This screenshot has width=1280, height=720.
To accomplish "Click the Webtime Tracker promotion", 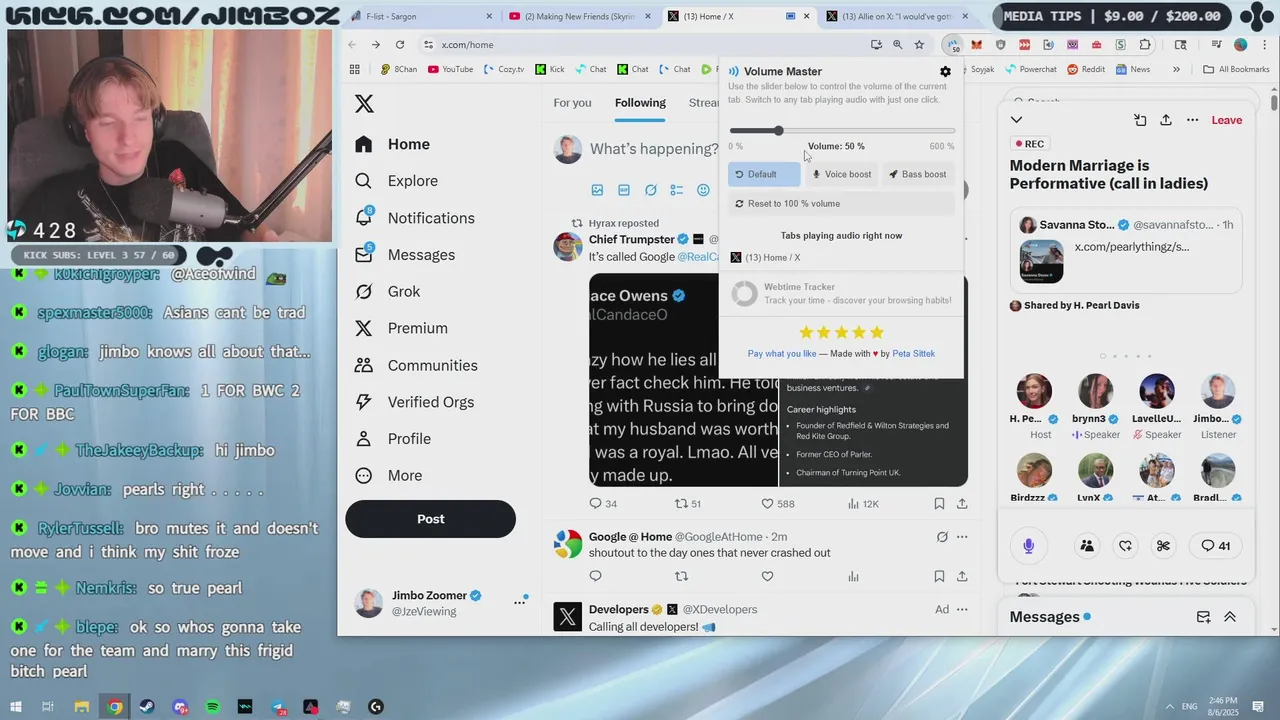I will [842, 294].
